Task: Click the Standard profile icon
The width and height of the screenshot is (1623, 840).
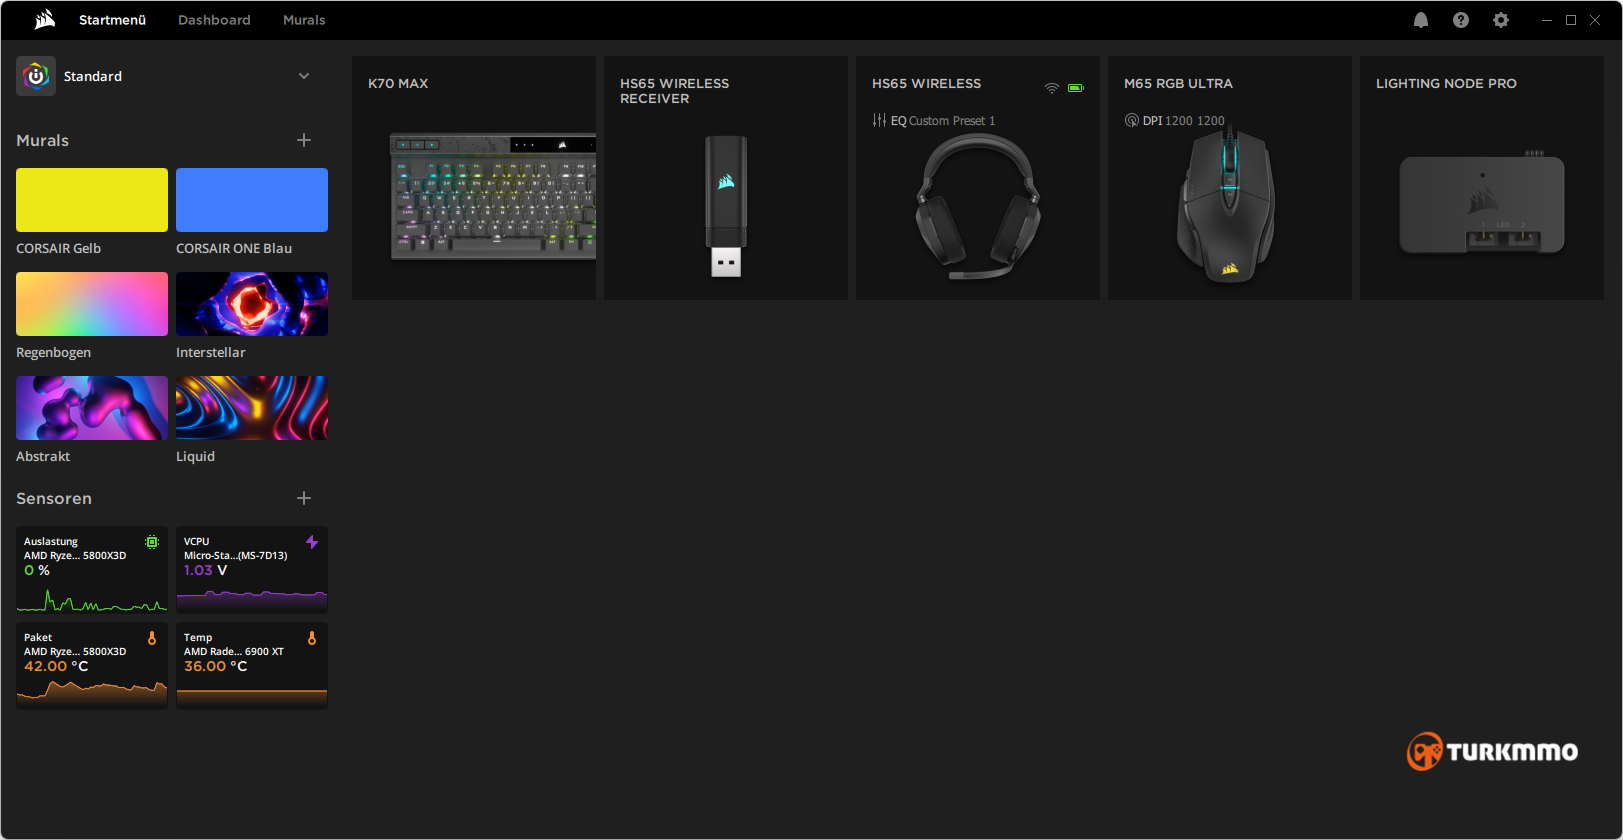Action: [36, 76]
